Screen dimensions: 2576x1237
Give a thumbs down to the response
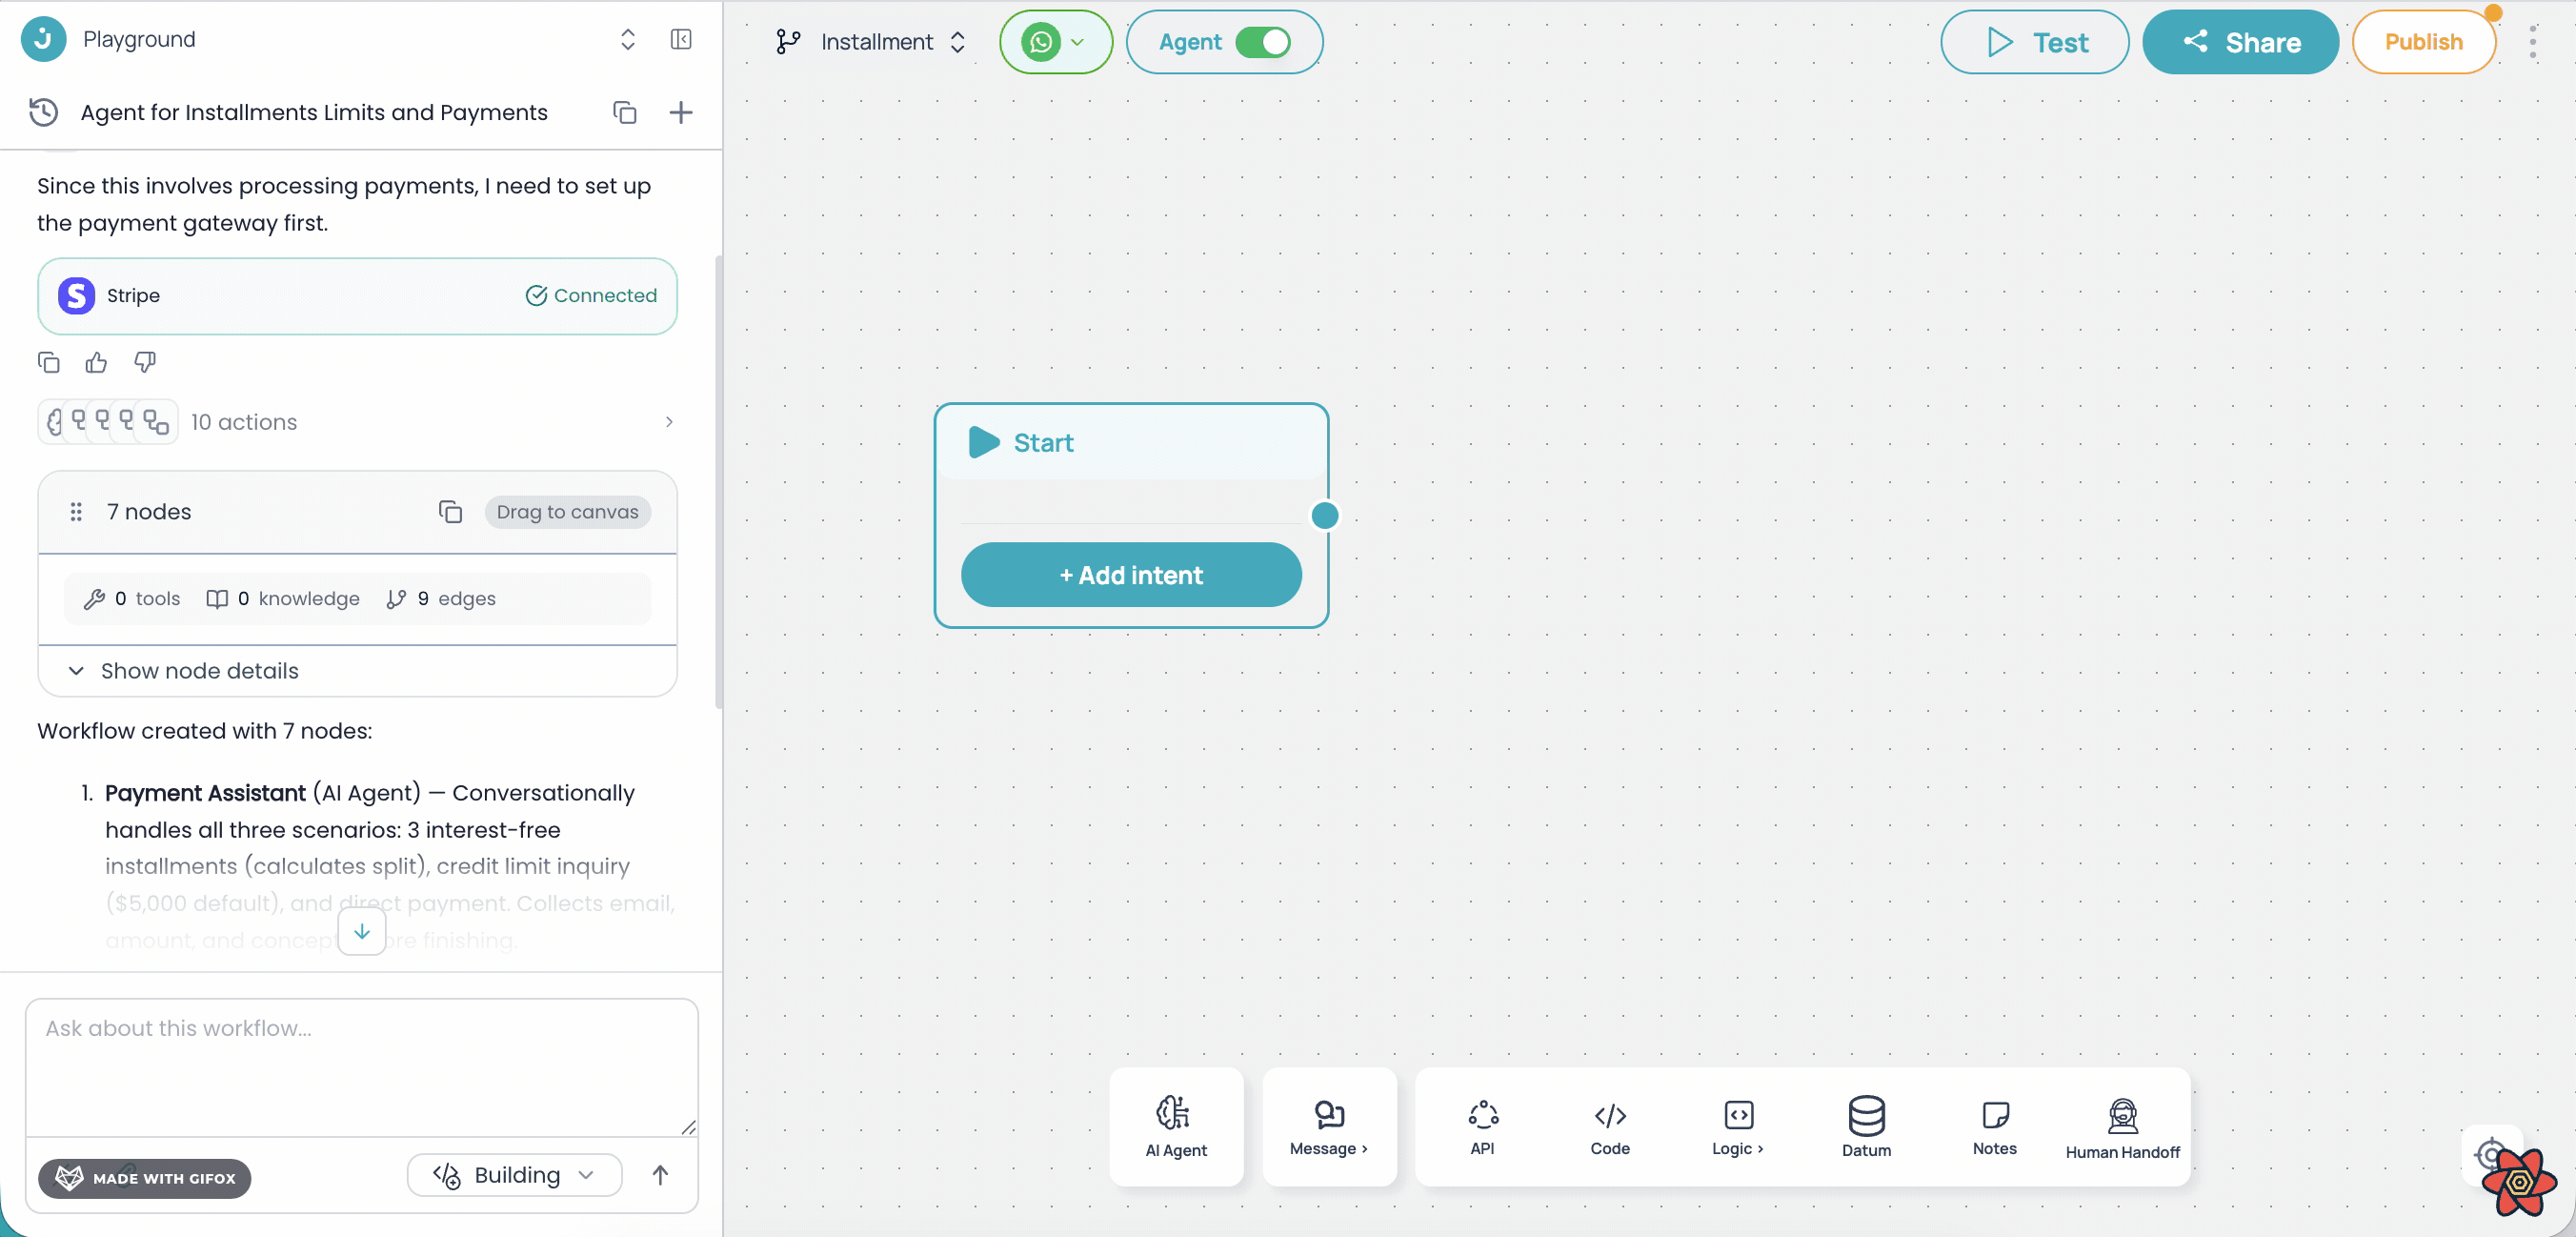pos(144,362)
